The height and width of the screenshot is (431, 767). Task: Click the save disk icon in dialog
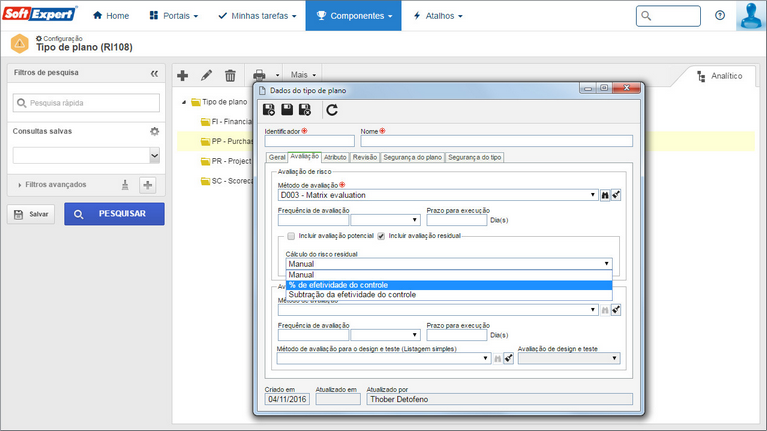point(287,110)
